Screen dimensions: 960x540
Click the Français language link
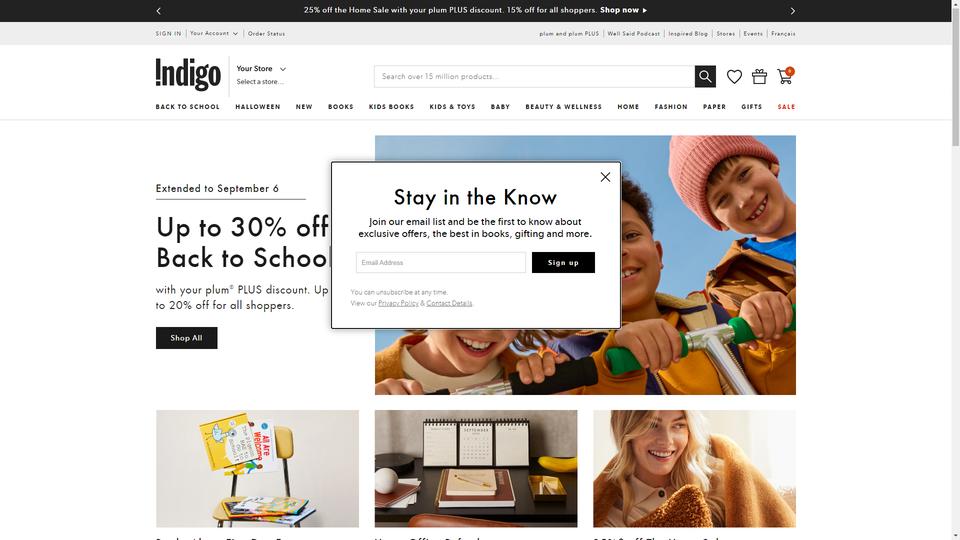[783, 34]
